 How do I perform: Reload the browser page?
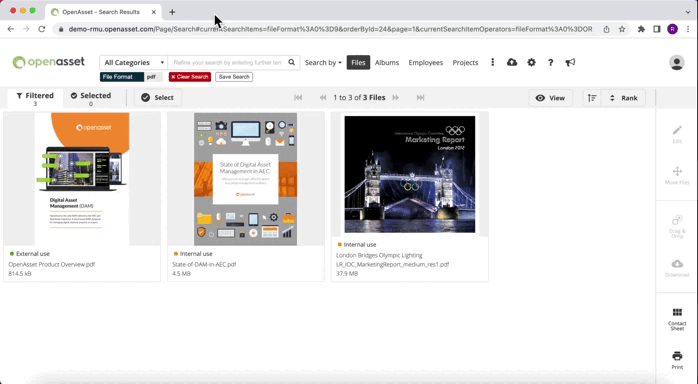(41, 29)
